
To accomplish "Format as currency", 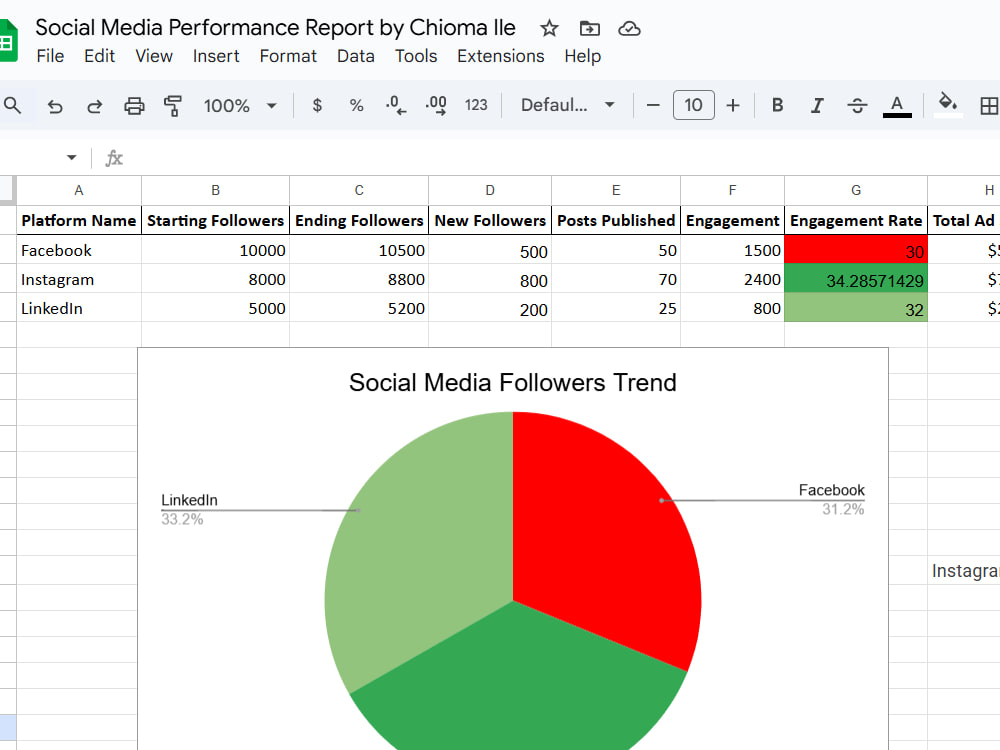I will click(x=317, y=105).
